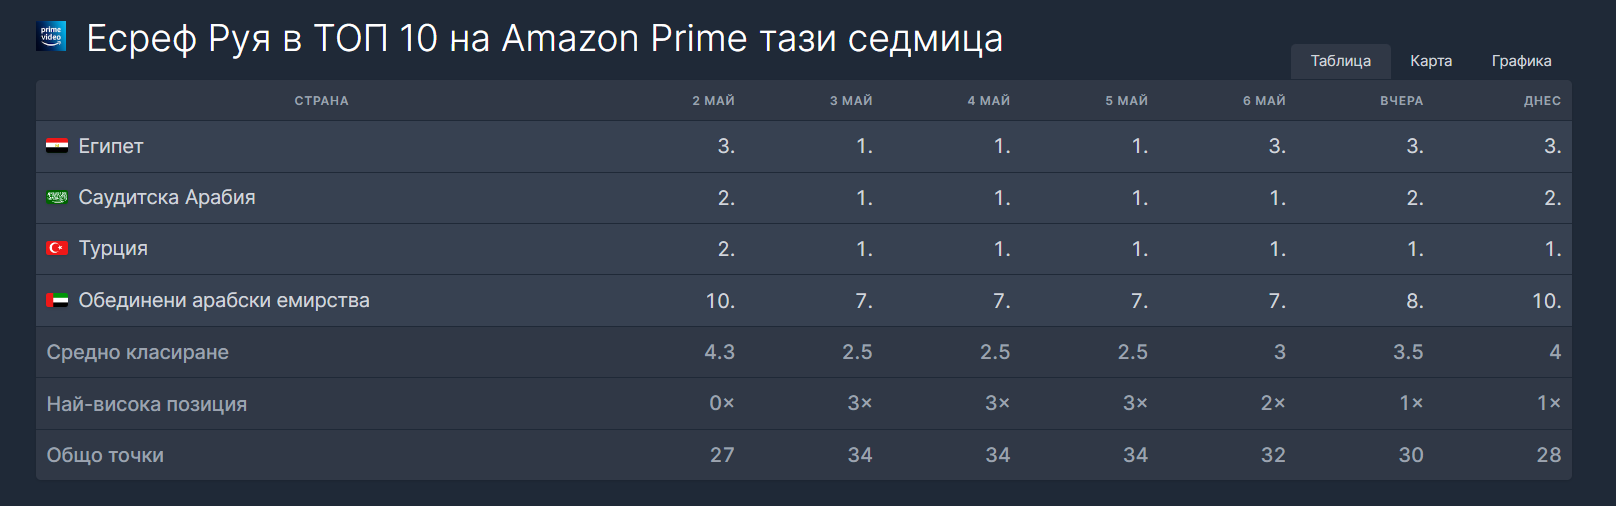1616x506 pixels.
Task: Click the СТРАНА column header
Action: coord(321,101)
